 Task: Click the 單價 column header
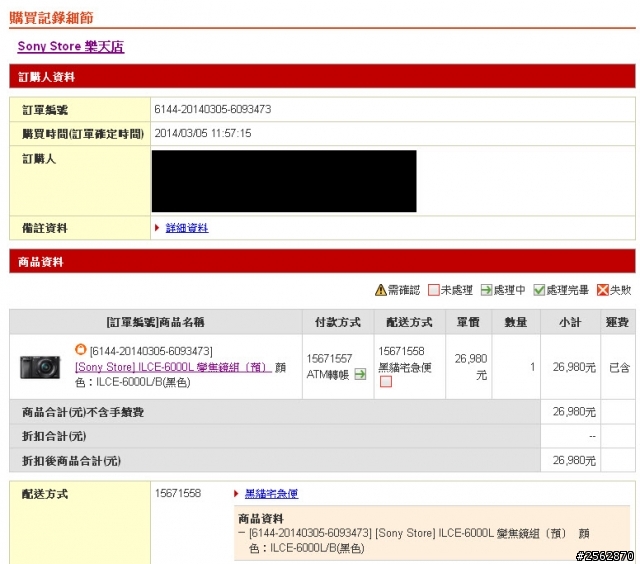(x=468, y=322)
